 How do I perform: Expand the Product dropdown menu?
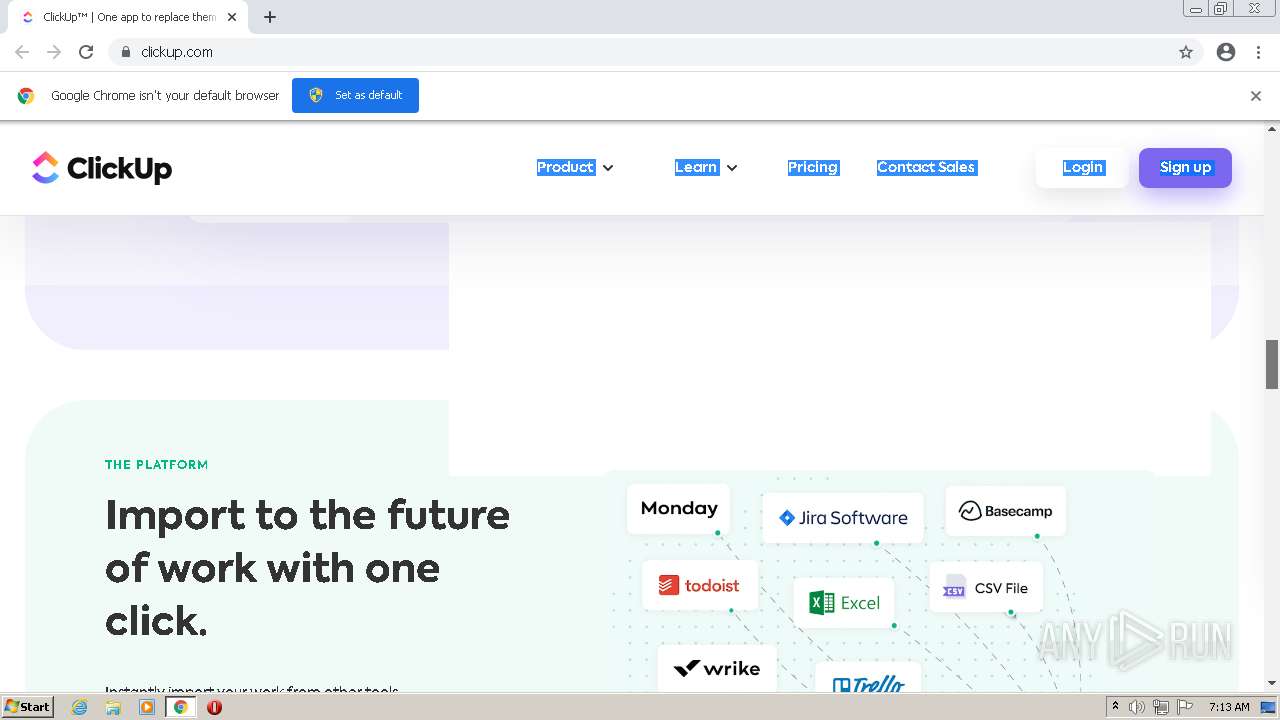(x=575, y=167)
